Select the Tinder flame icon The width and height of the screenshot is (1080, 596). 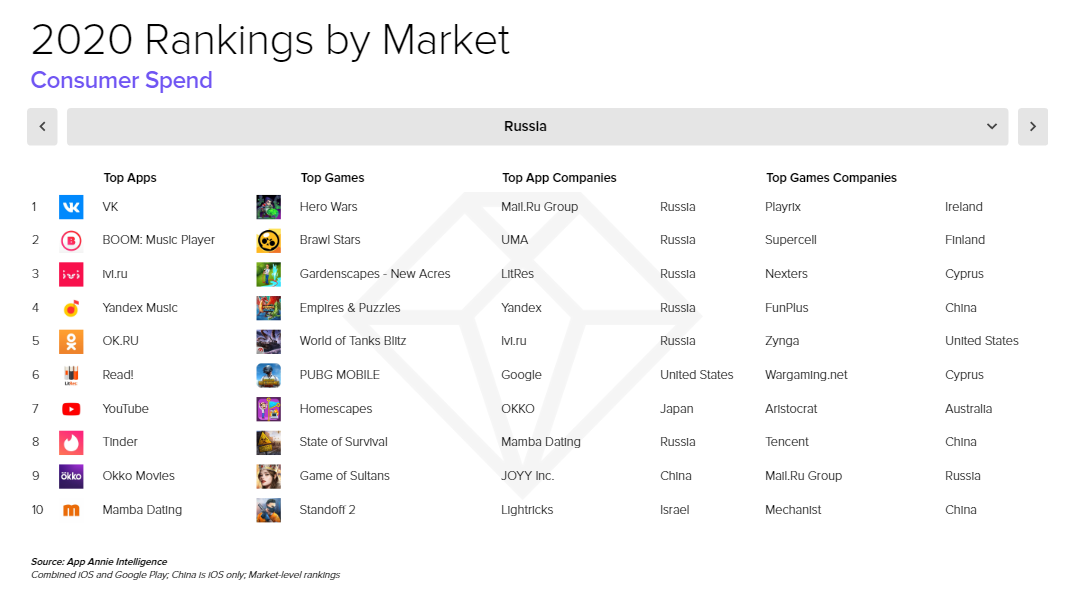[x=71, y=442]
